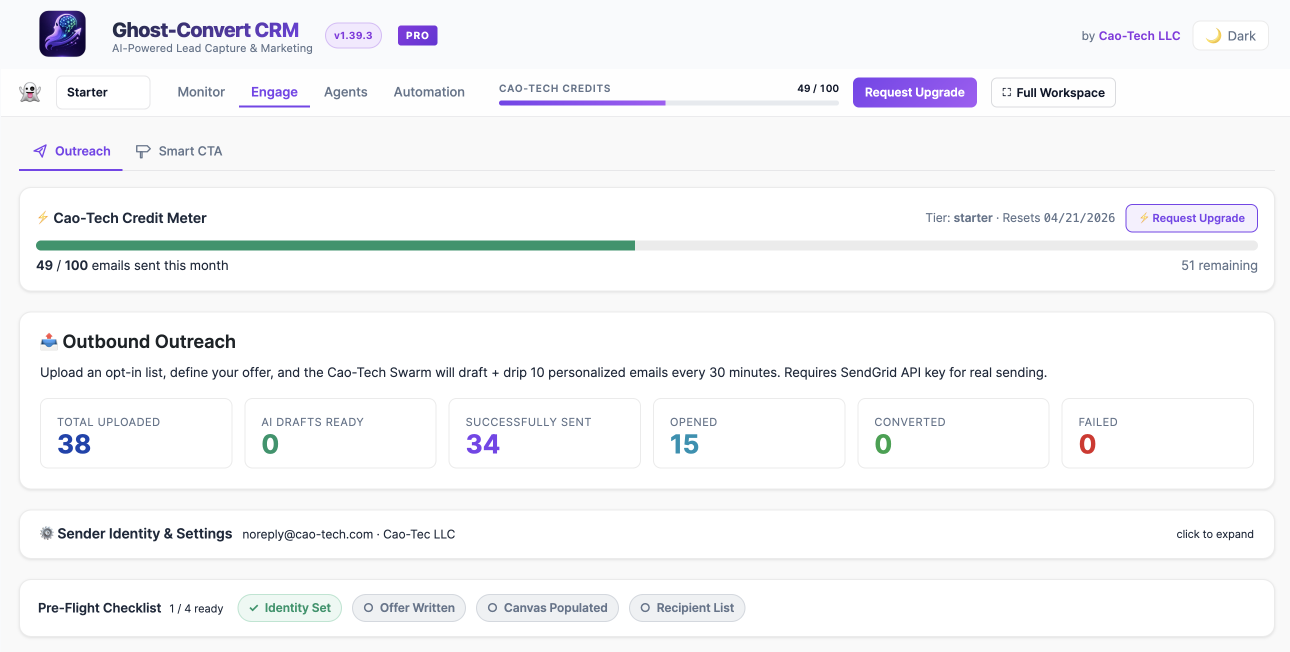1290x652 pixels.
Task: Click the Smart CTA signpost icon
Action: point(143,151)
